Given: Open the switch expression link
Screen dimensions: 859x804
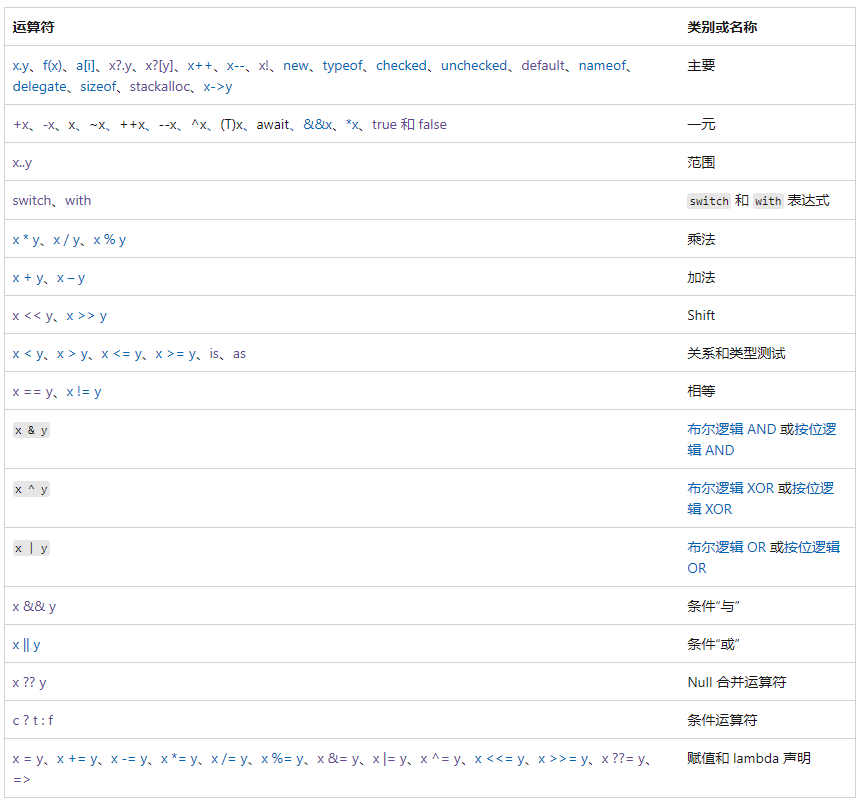Looking at the screenshot, I should coord(32,200).
